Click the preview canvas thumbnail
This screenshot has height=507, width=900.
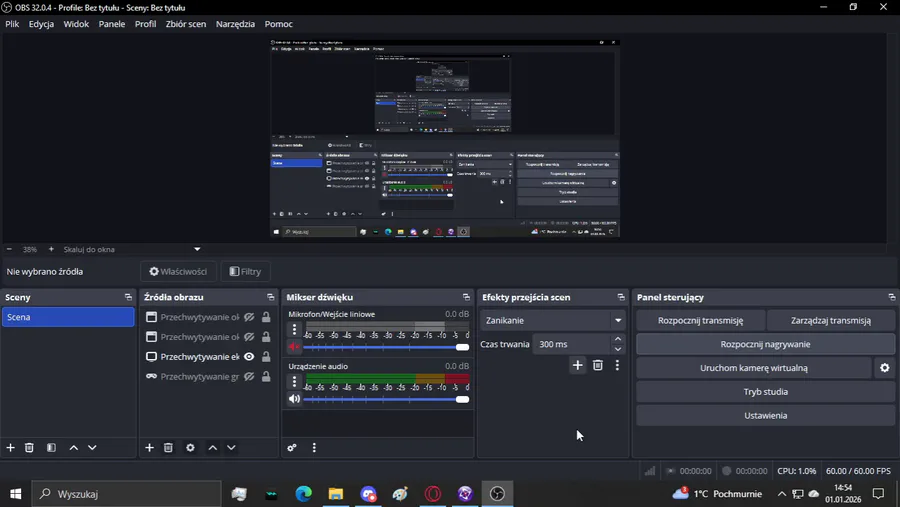coord(445,138)
